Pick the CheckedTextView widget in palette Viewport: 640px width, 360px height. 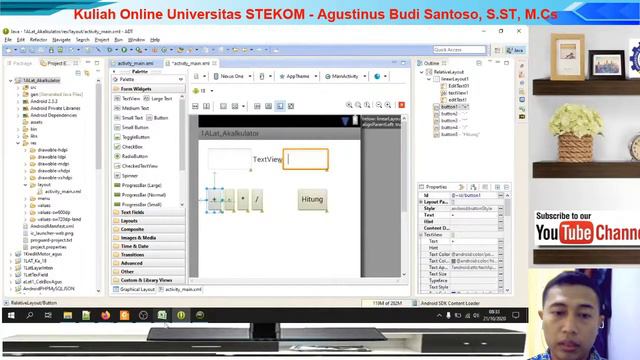(136, 166)
